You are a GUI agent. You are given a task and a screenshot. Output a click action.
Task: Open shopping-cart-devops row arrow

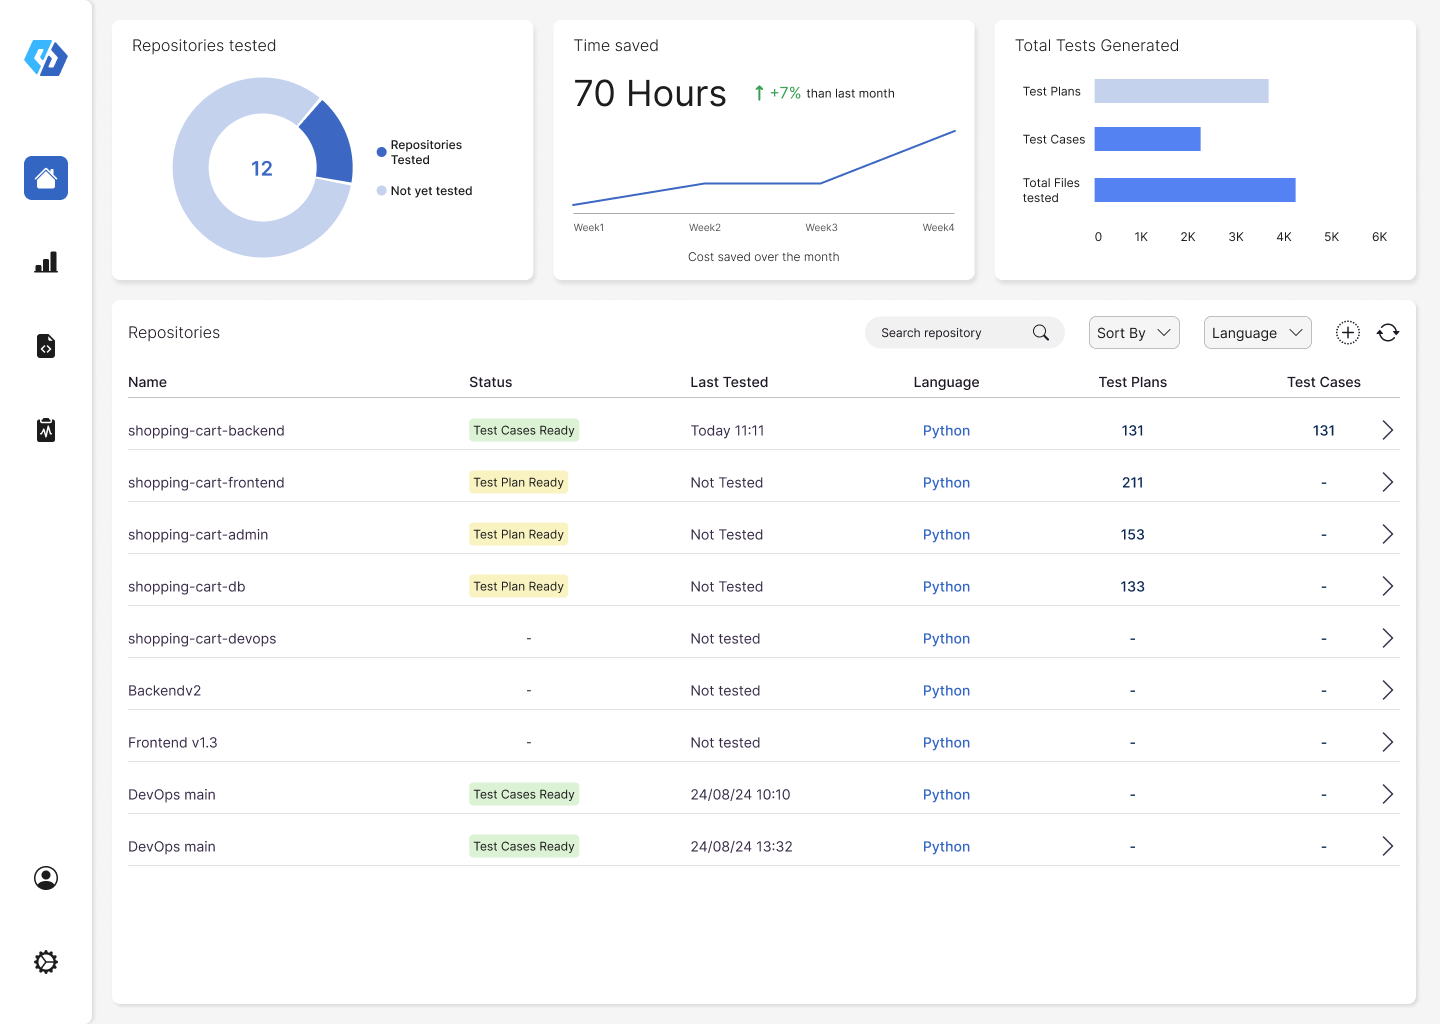(1387, 638)
